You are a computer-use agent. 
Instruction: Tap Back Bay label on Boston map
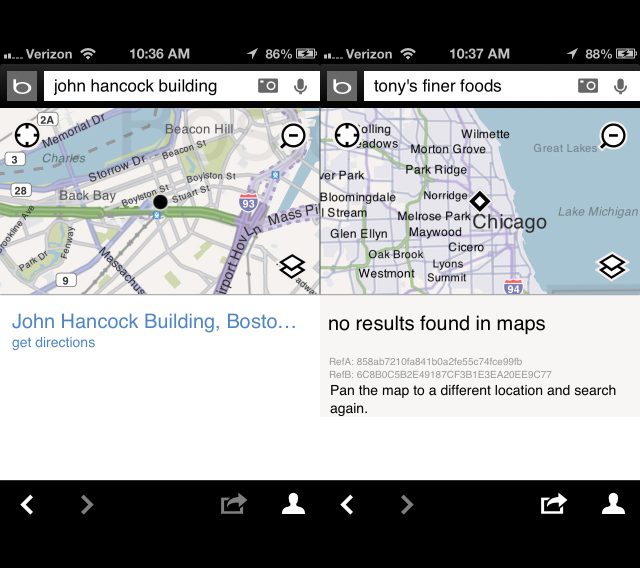[88, 195]
